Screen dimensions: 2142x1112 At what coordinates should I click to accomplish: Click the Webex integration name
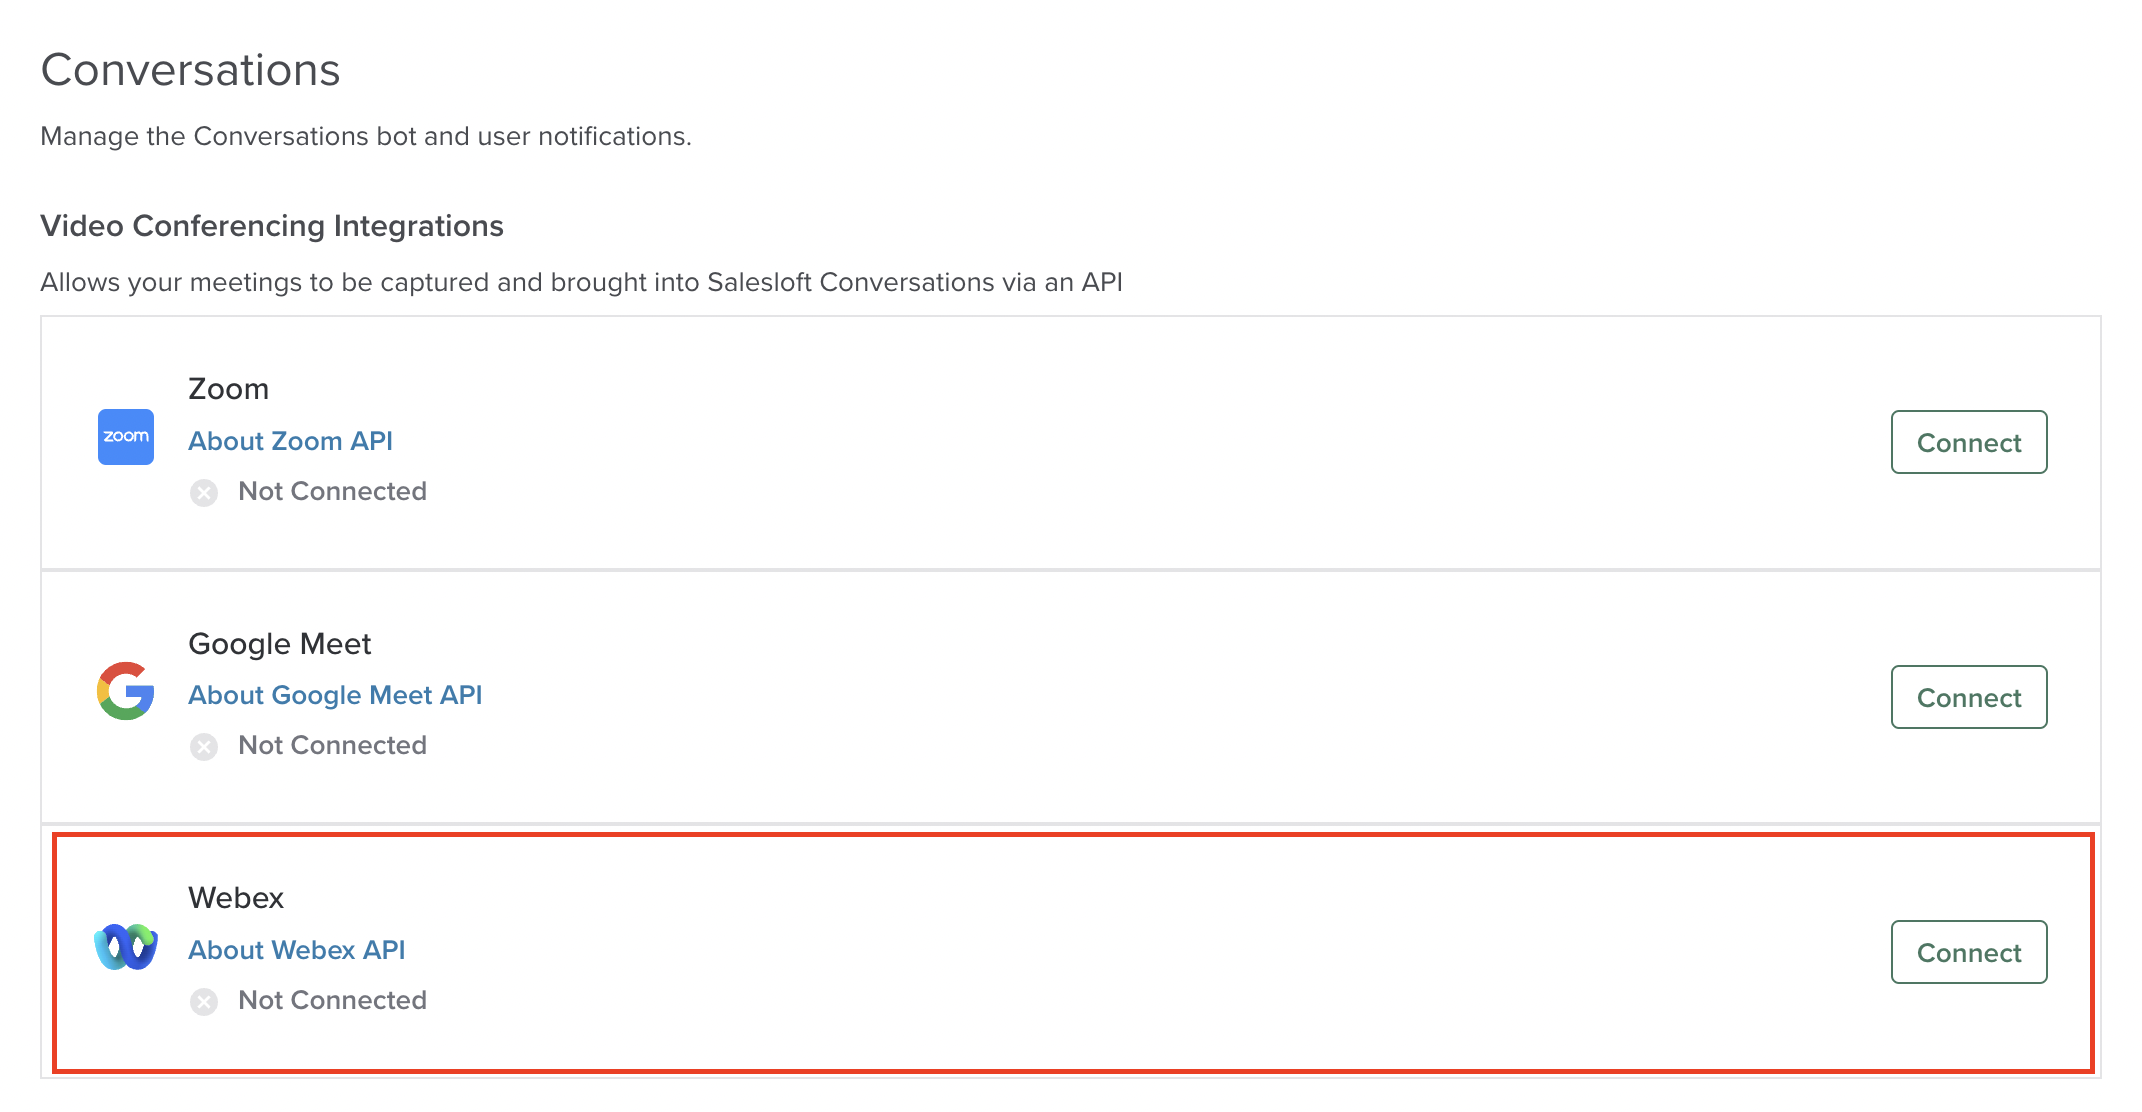pyautogui.click(x=236, y=897)
